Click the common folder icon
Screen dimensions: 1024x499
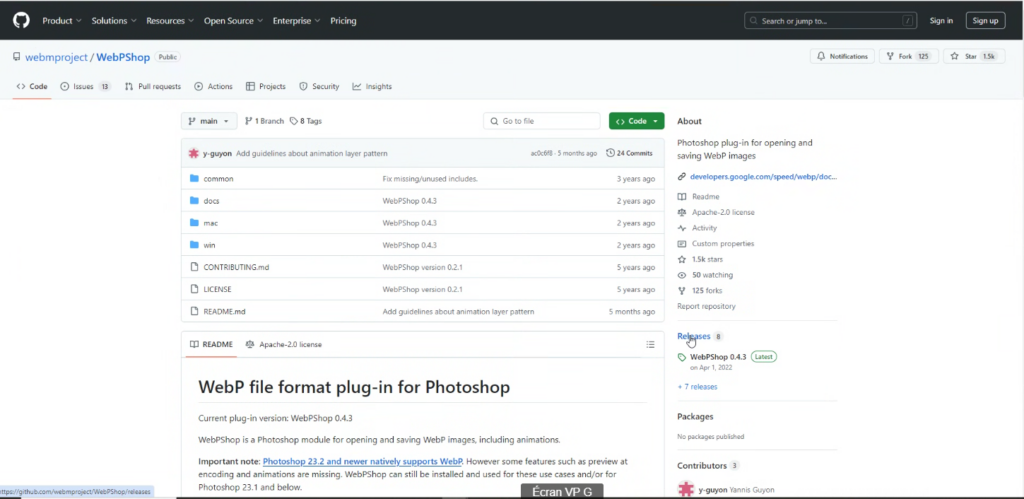tap(194, 179)
